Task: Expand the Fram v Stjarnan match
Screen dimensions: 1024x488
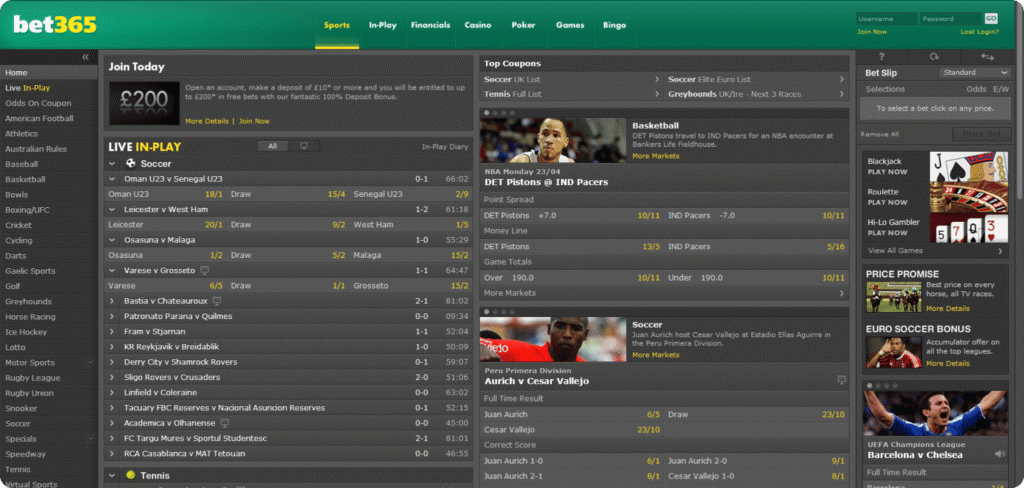Action: (x=112, y=331)
